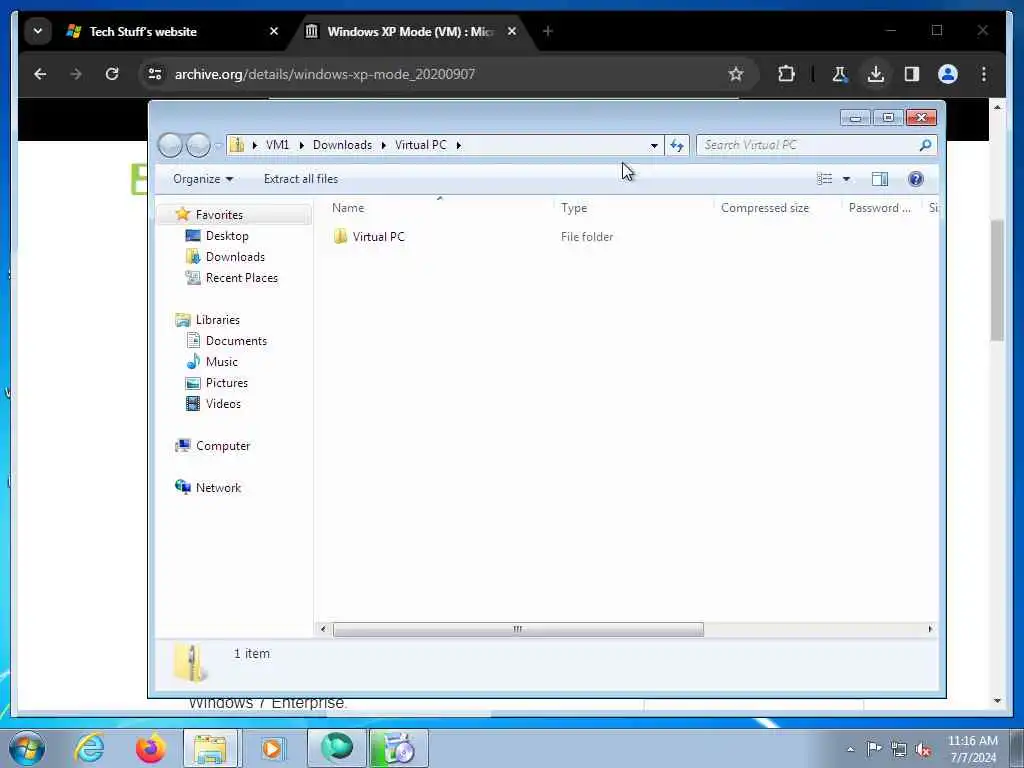Open Downloads in Favorites
1024x768 pixels.
[x=235, y=257]
